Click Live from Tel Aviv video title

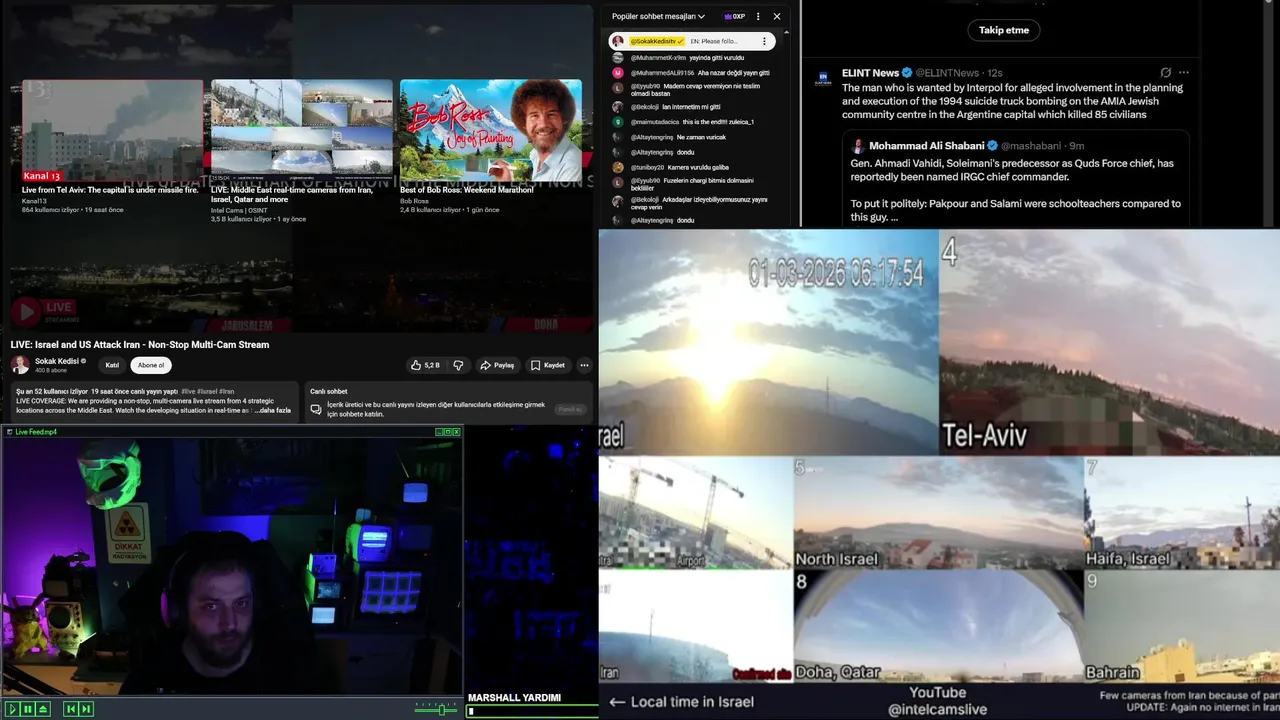110,190
